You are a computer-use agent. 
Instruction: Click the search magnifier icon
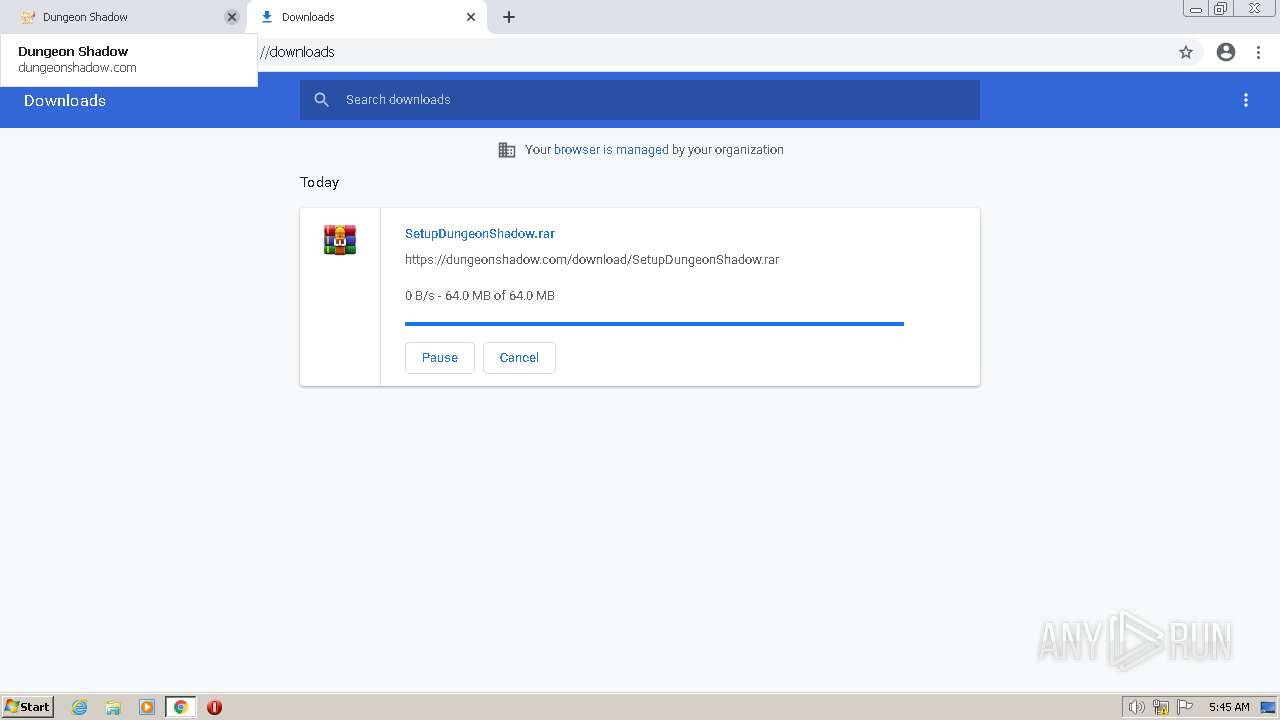[x=322, y=100]
